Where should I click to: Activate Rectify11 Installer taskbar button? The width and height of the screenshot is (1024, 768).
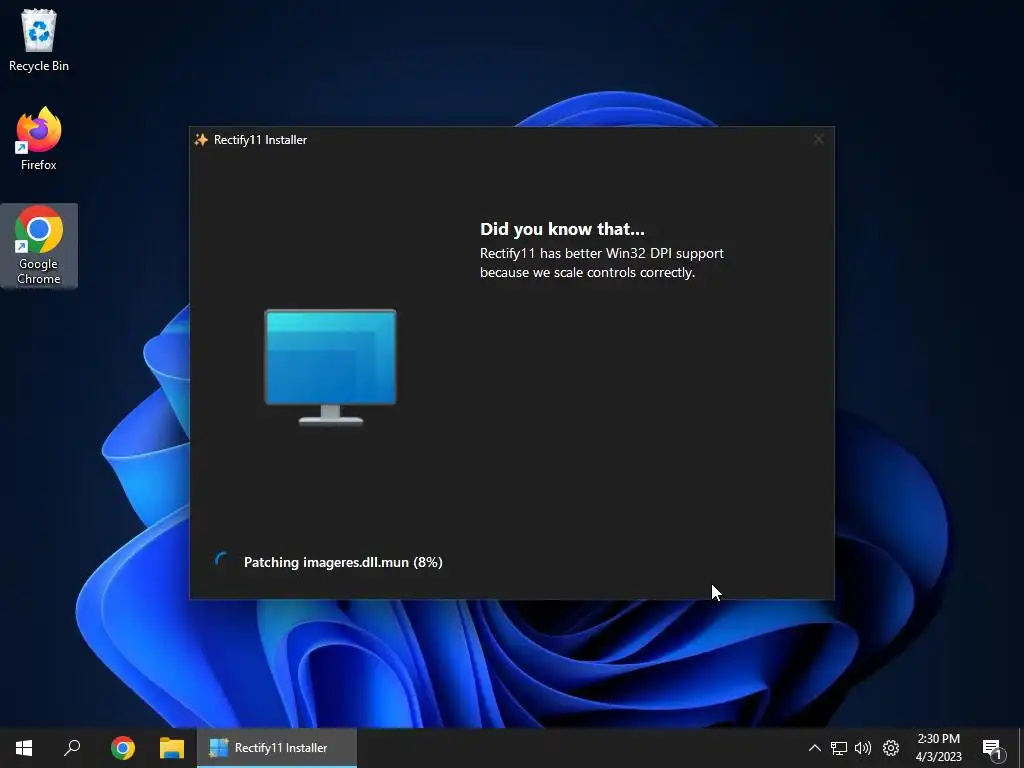277,748
